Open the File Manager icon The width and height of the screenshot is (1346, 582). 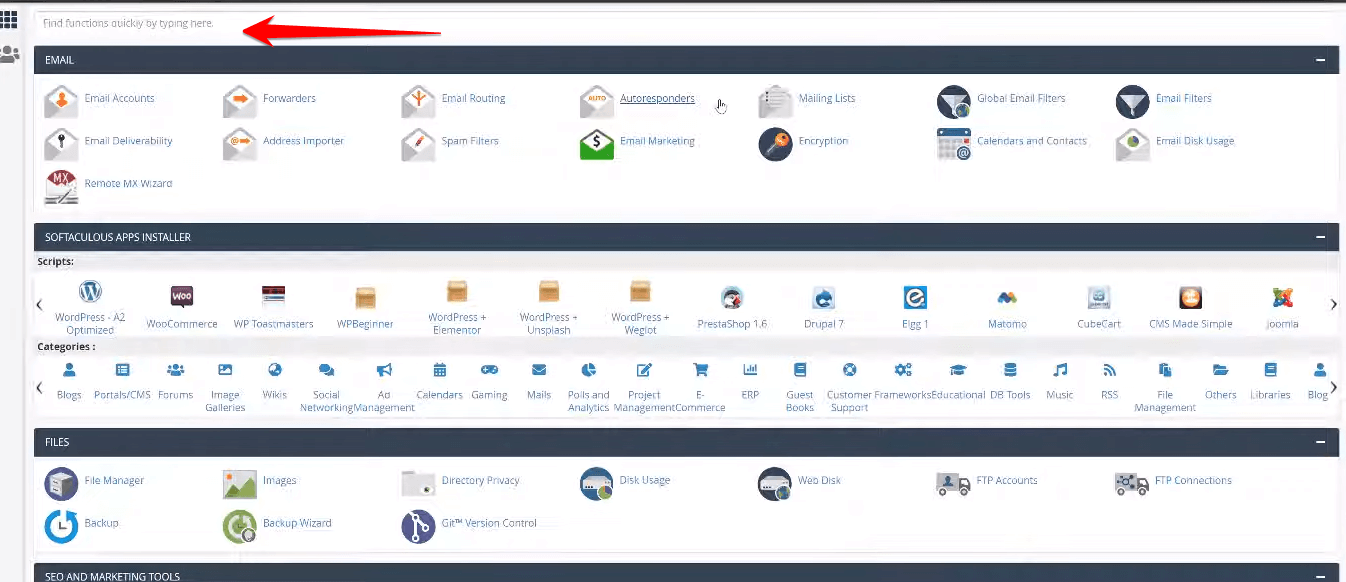pyautogui.click(x=61, y=483)
